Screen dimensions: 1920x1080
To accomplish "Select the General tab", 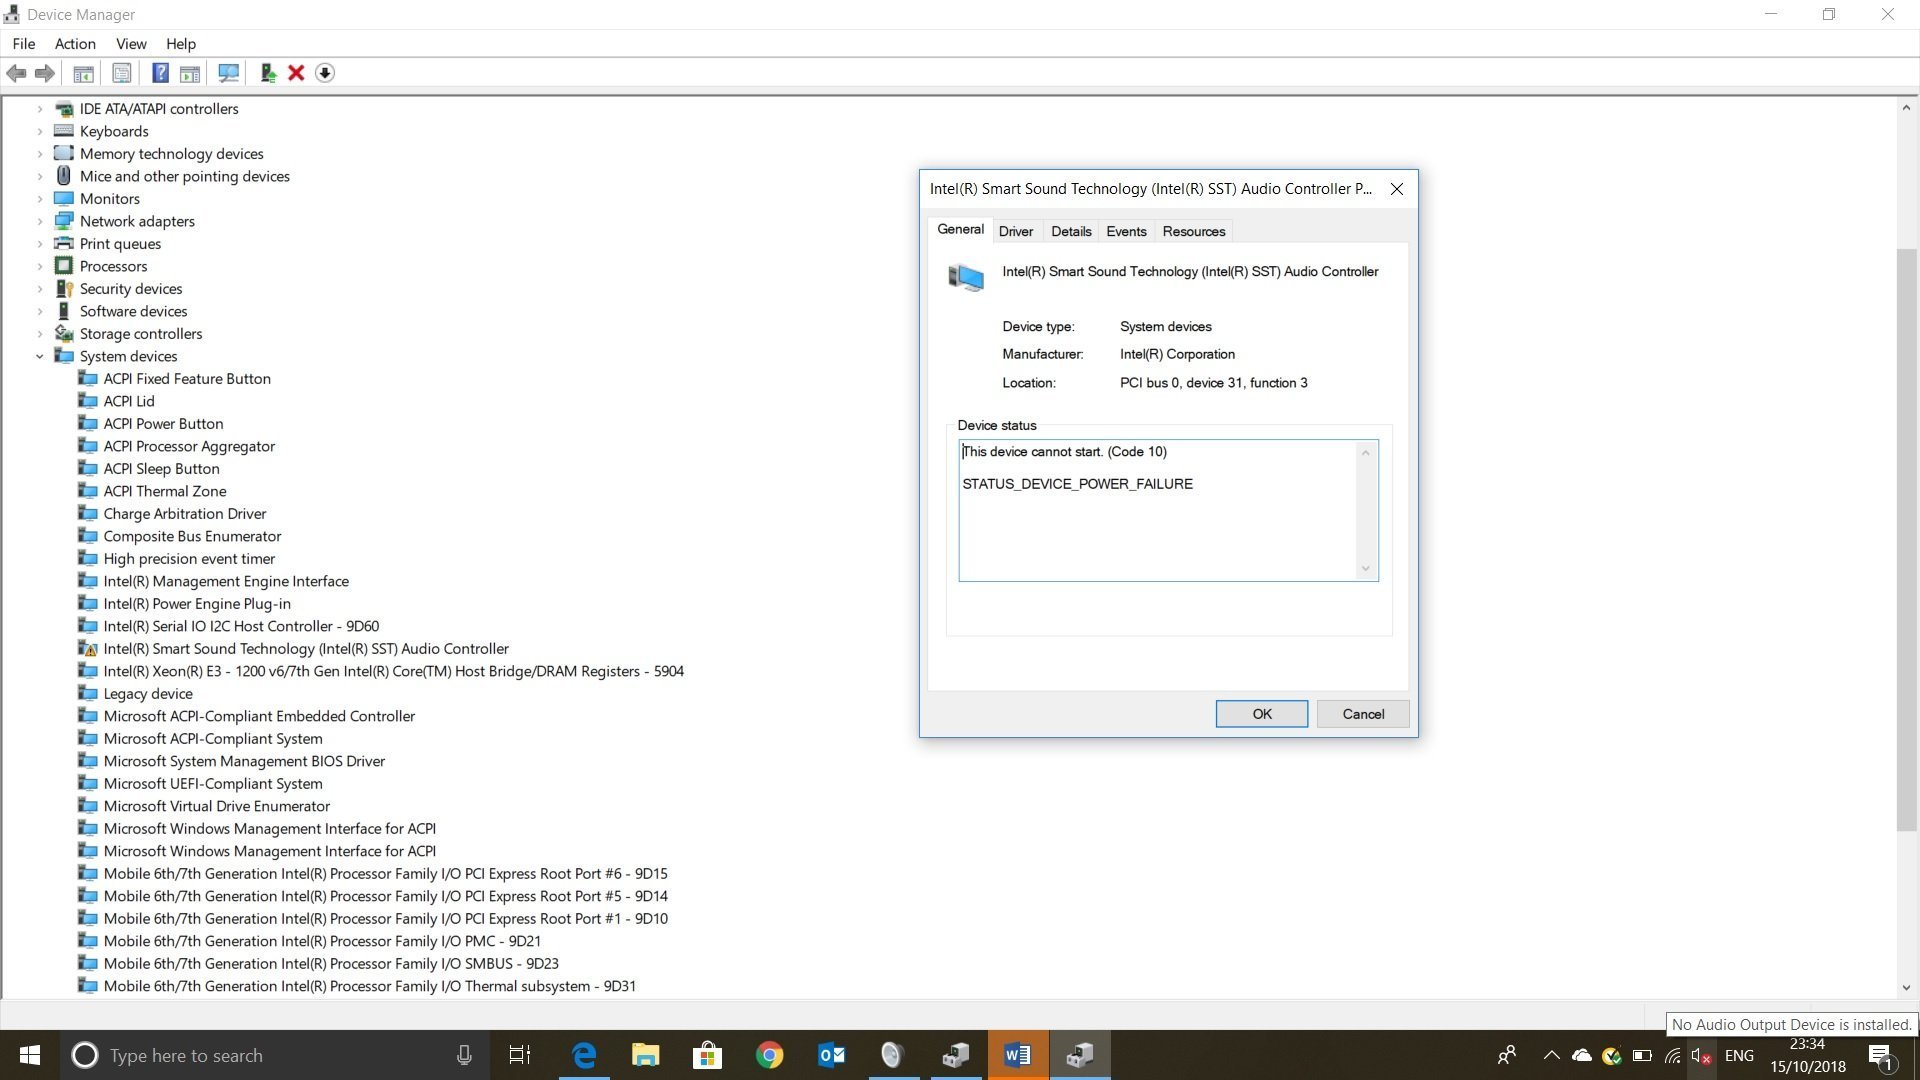I will pyautogui.click(x=960, y=229).
